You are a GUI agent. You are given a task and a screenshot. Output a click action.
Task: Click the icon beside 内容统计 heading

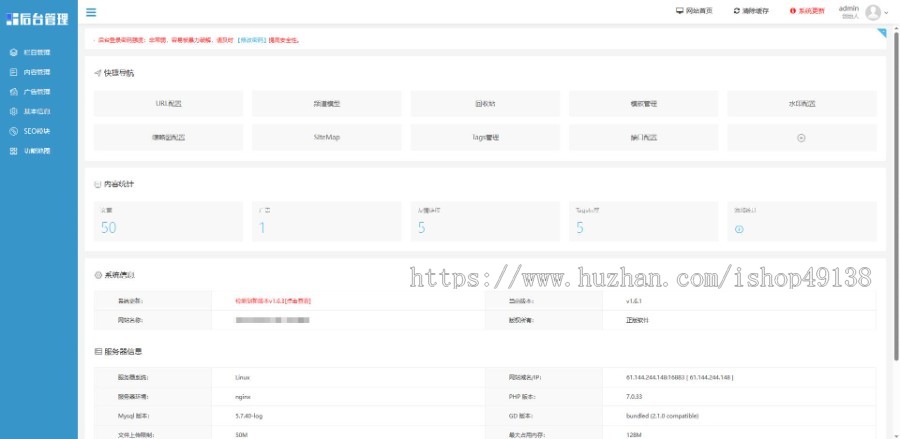tap(98, 184)
